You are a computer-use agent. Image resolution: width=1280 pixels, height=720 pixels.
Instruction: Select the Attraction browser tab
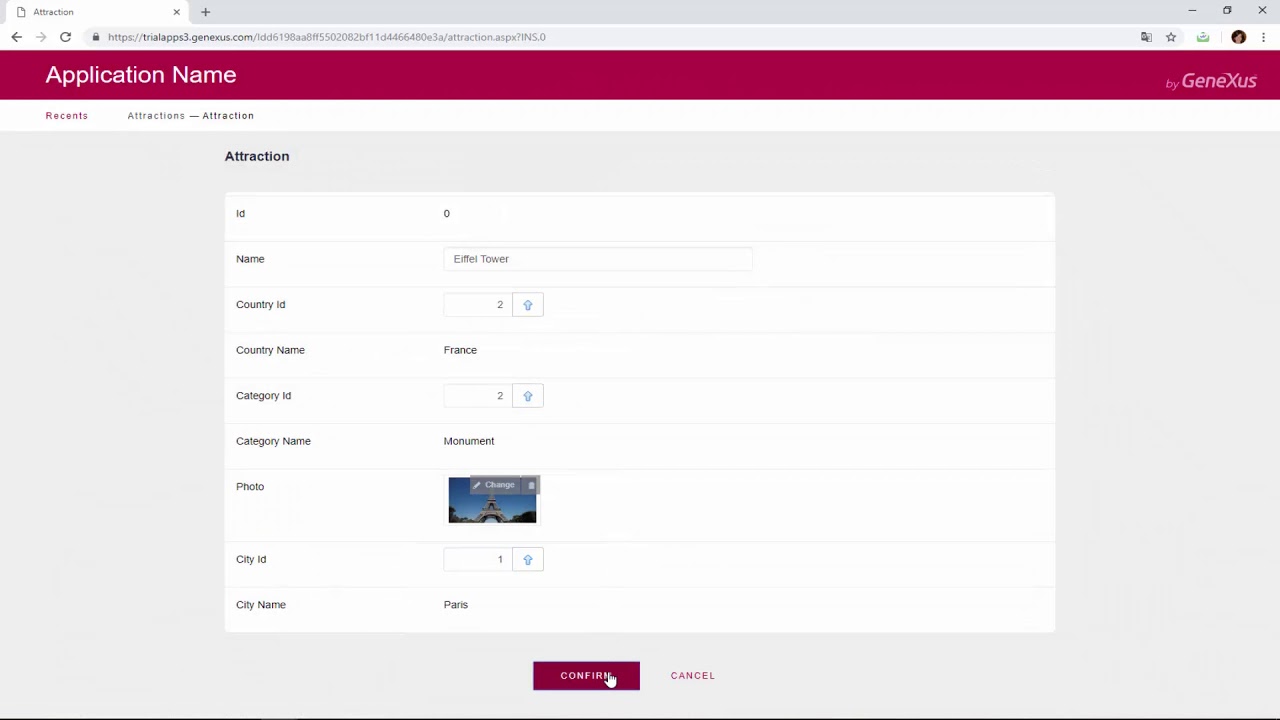pos(97,12)
